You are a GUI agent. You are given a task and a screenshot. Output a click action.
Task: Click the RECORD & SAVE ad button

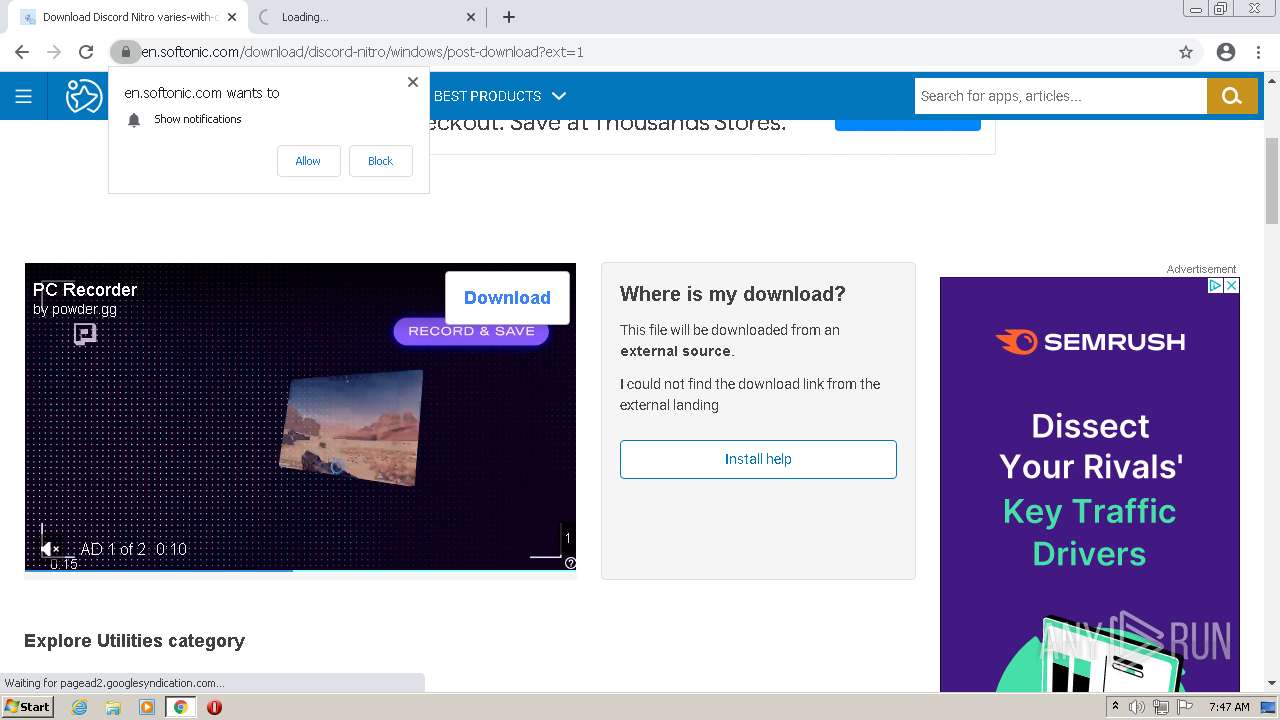471,331
